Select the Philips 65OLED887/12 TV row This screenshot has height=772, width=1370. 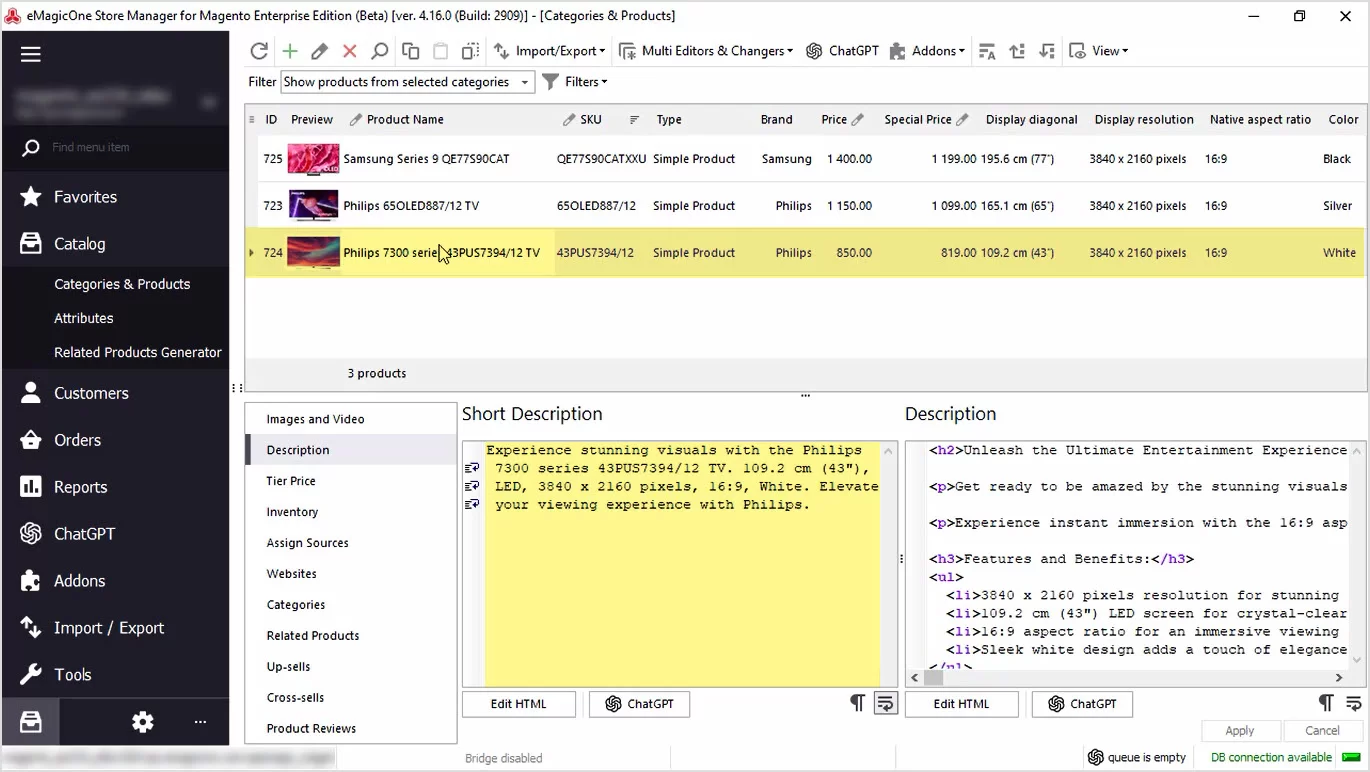pyautogui.click(x=805, y=206)
